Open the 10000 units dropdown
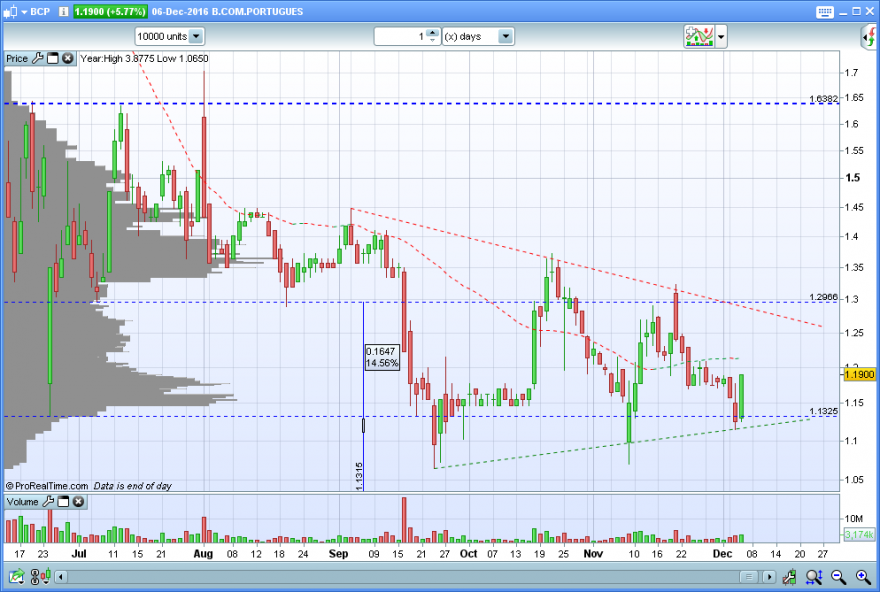The width and height of the screenshot is (880, 592). click(x=169, y=36)
